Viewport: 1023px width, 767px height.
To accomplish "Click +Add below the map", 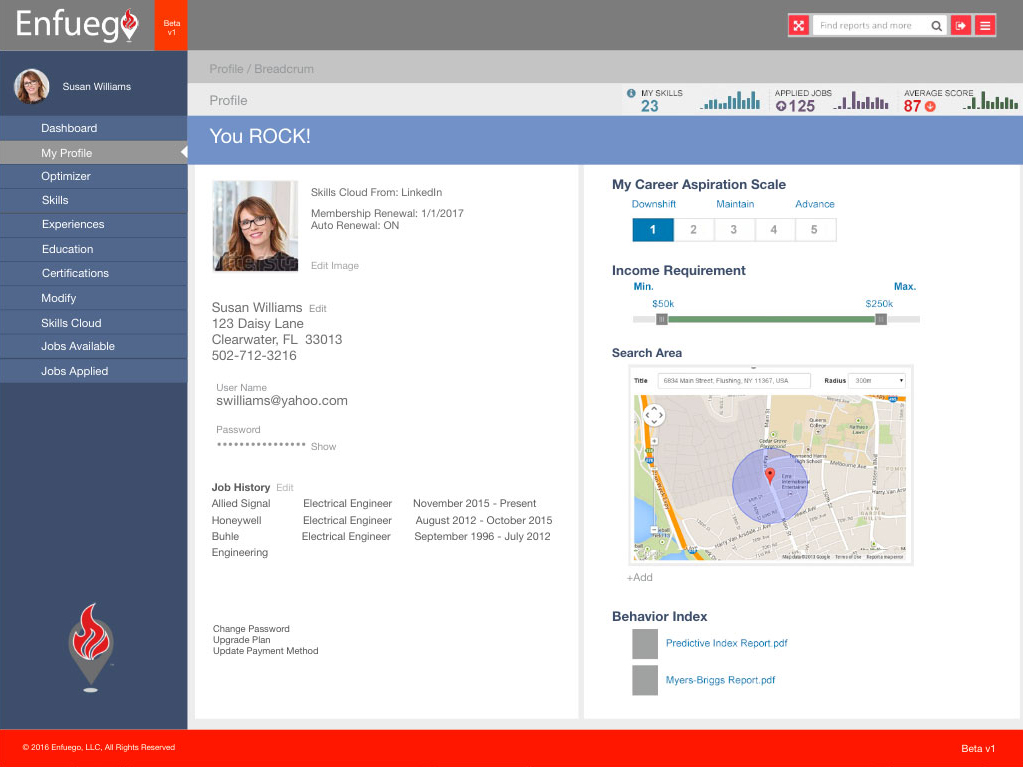I will [x=639, y=577].
